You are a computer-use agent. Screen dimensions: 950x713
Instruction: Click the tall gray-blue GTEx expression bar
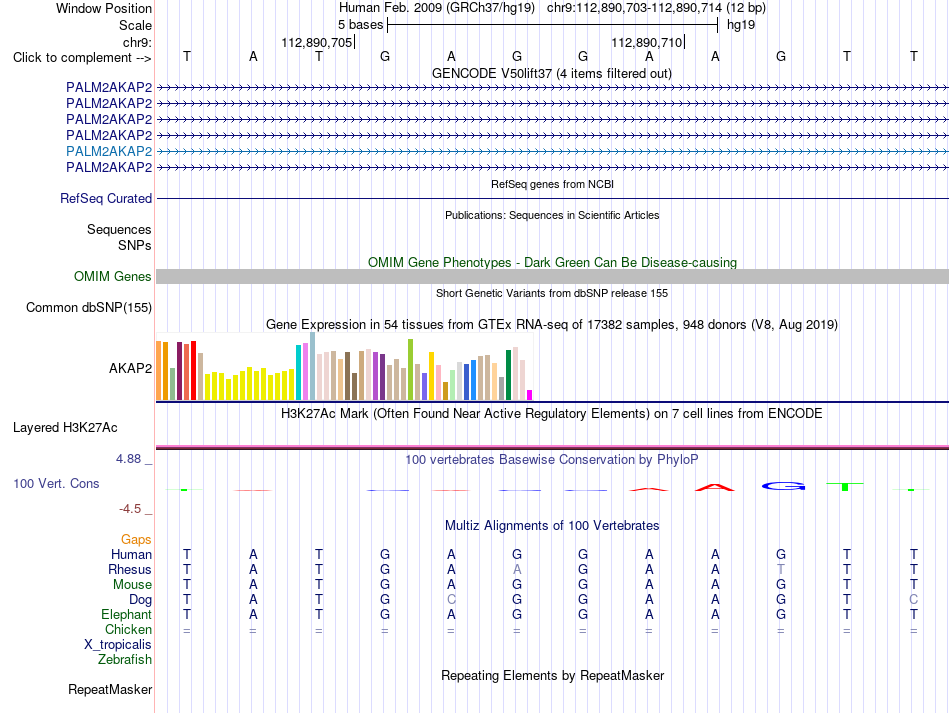pos(313,366)
